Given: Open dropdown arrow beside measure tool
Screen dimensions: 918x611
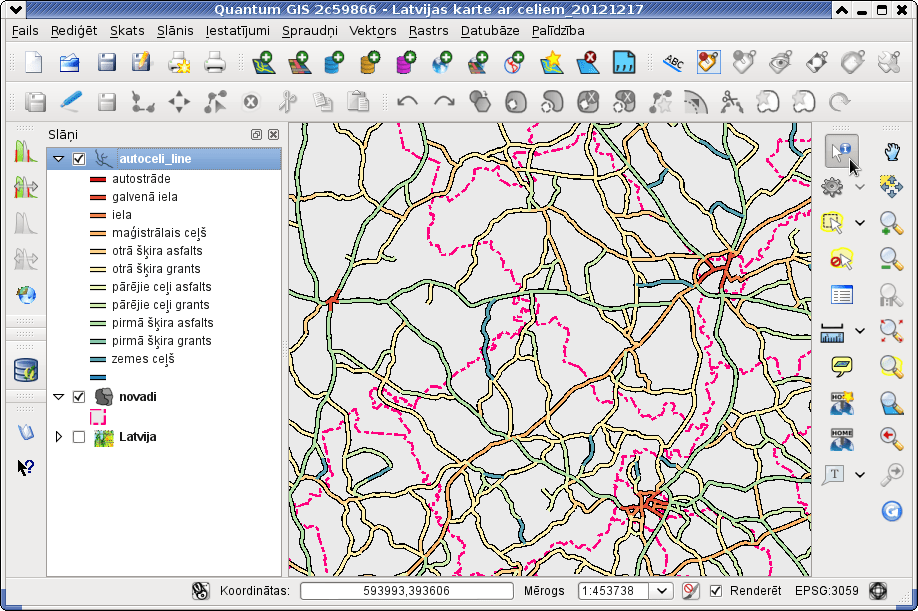Looking at the screenshot, I should [859, 331].
